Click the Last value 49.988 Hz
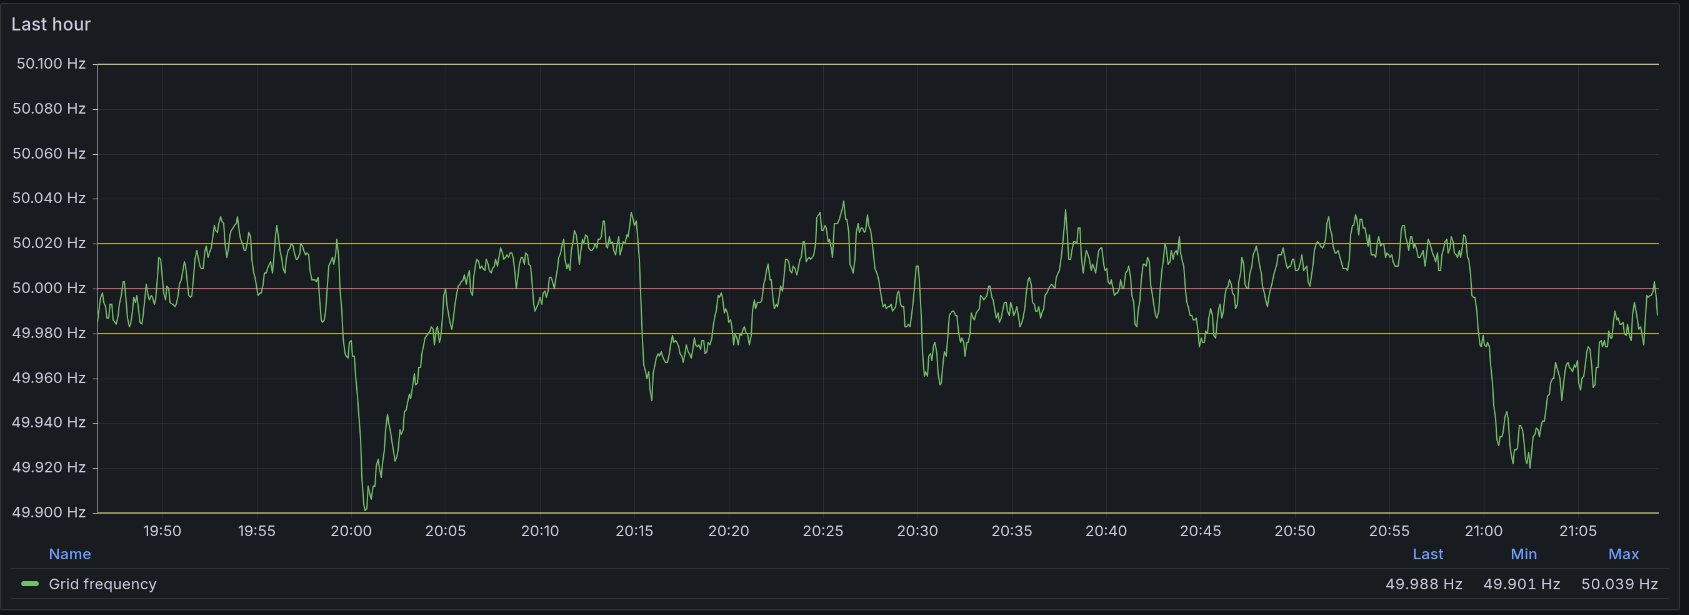The height and width of the screenshot is (615, 1689). 1423,584
